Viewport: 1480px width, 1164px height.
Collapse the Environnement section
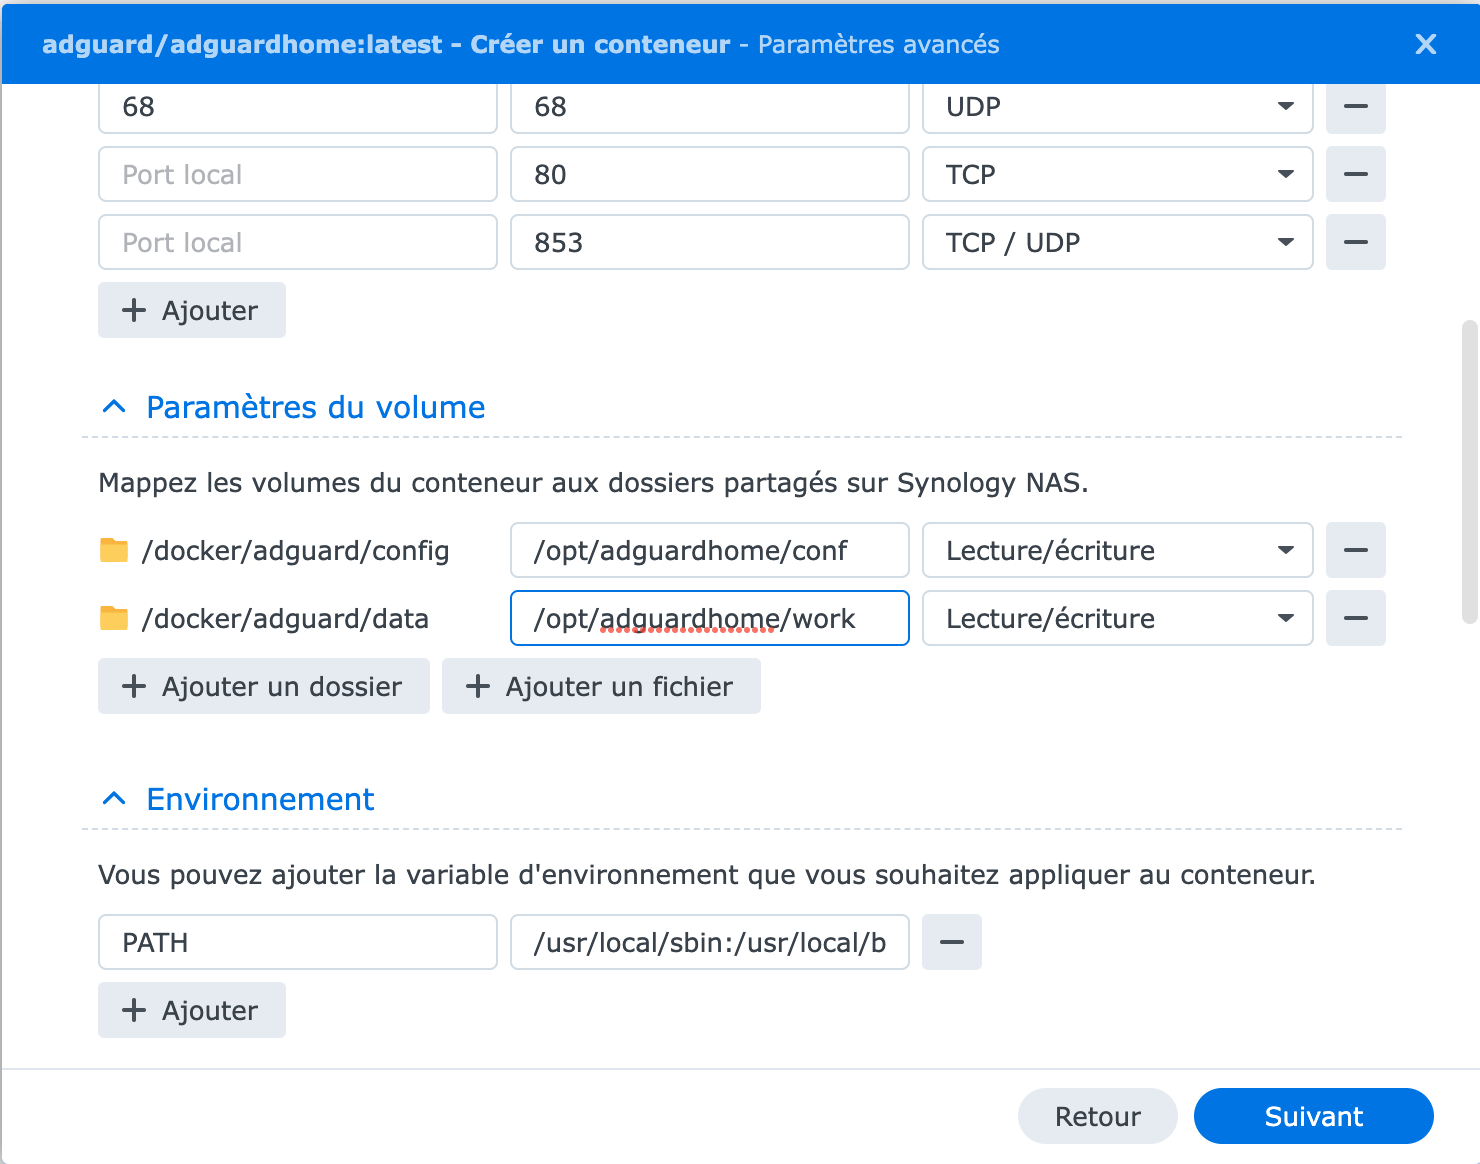click(114, 799)
